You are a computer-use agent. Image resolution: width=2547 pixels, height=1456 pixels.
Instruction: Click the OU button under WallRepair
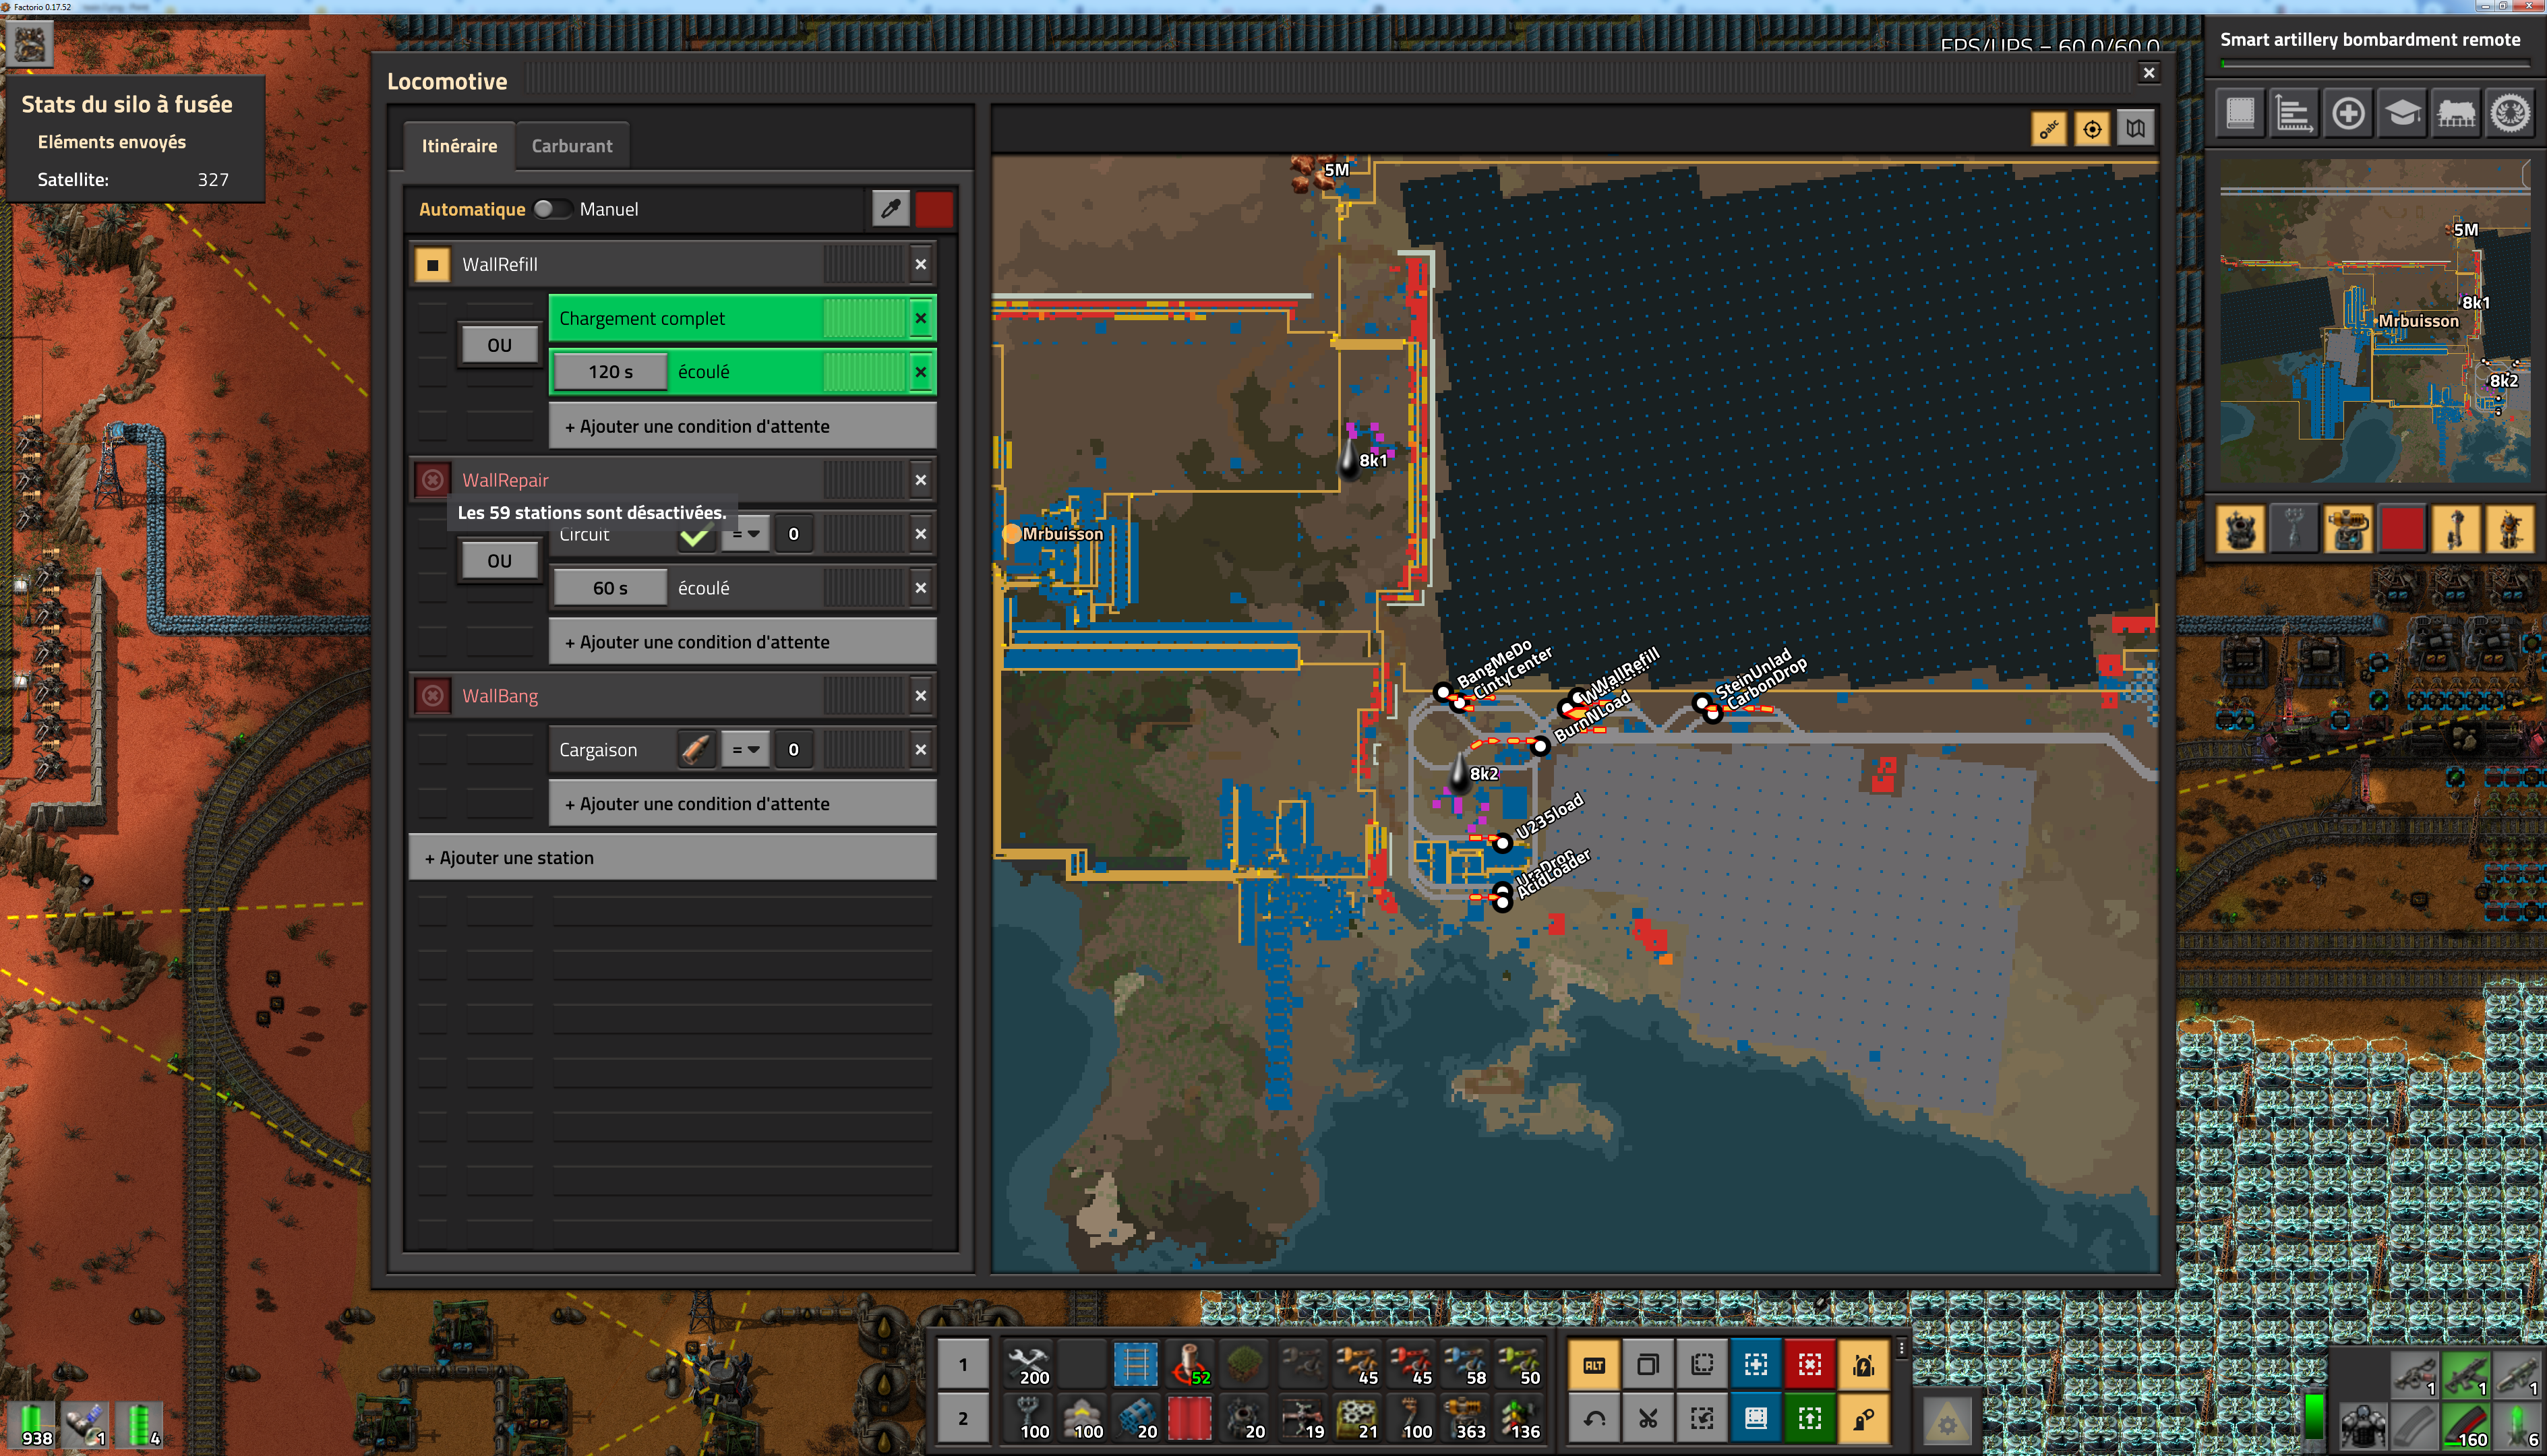(499, 561)
